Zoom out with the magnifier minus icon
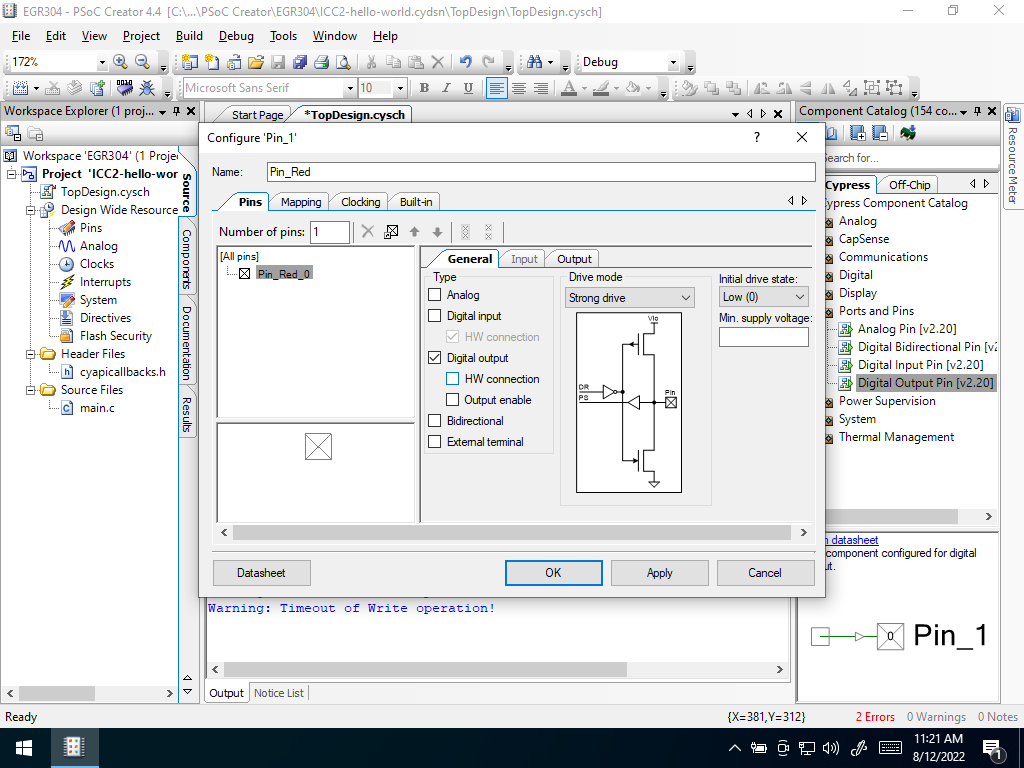The image size is (1024, 768). pos(142,62)
